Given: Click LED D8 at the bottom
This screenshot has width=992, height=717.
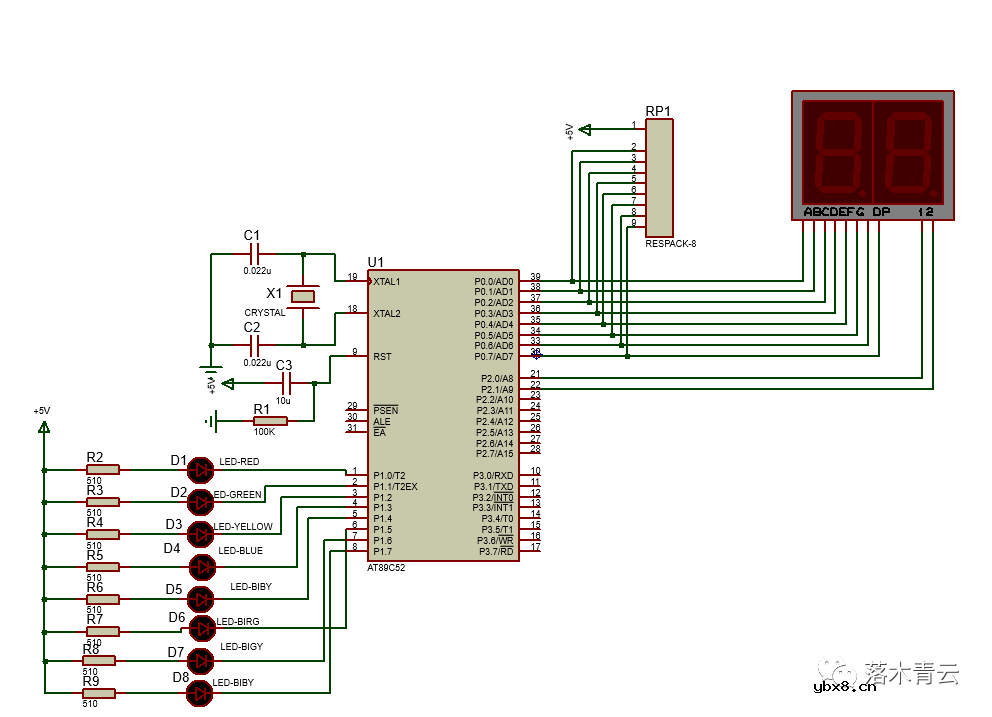Looking at the screenshot, I should coord(202,693).
